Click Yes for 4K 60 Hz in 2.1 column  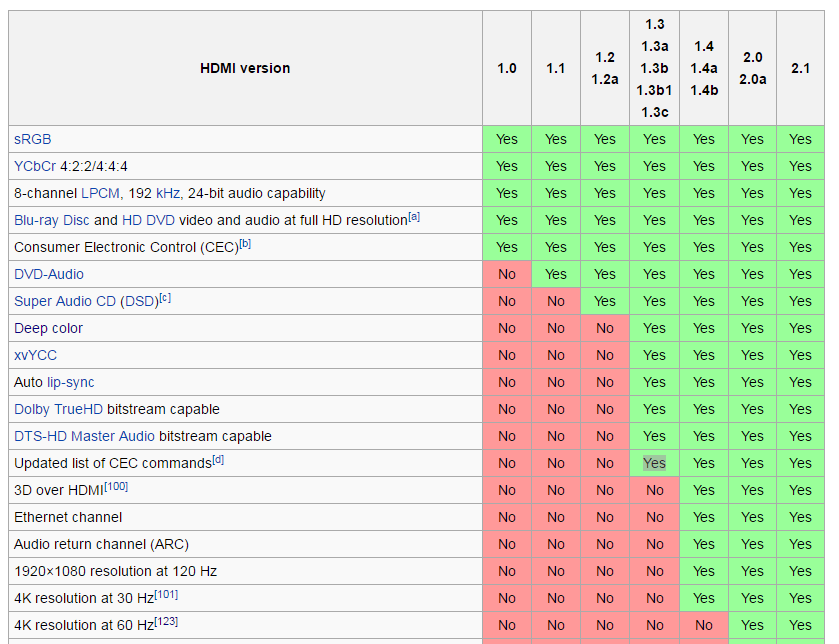pyautogui.click(x=800, y=625)
